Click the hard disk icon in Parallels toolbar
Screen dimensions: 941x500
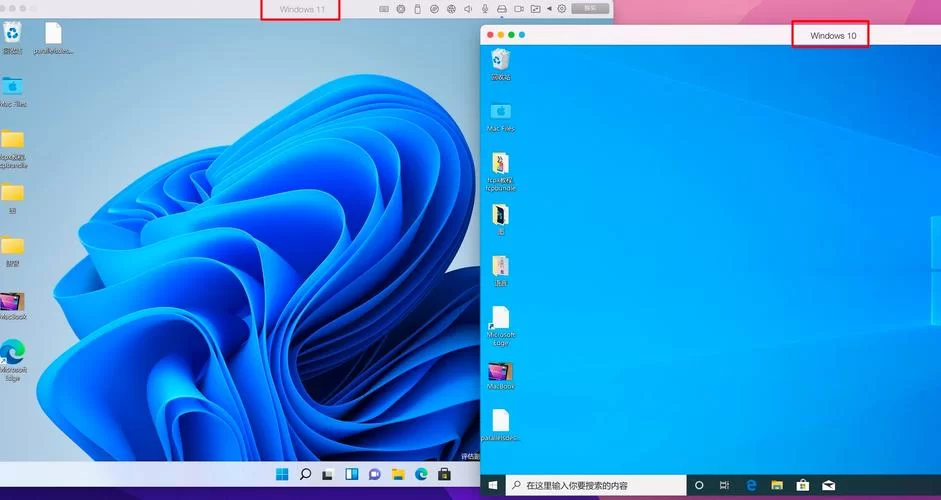coord(502,9)
